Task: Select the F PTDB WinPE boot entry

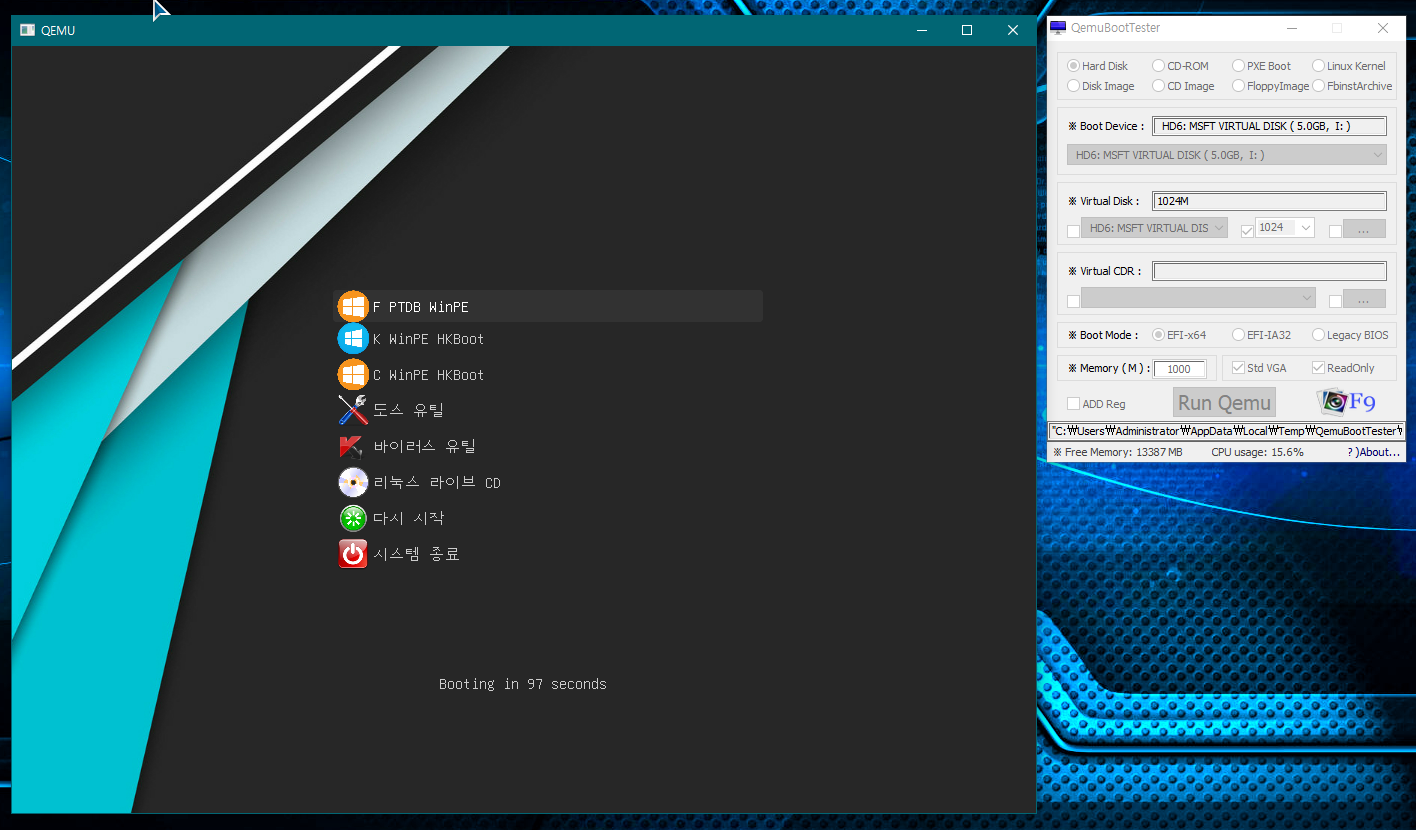Action: coord(548,306)
